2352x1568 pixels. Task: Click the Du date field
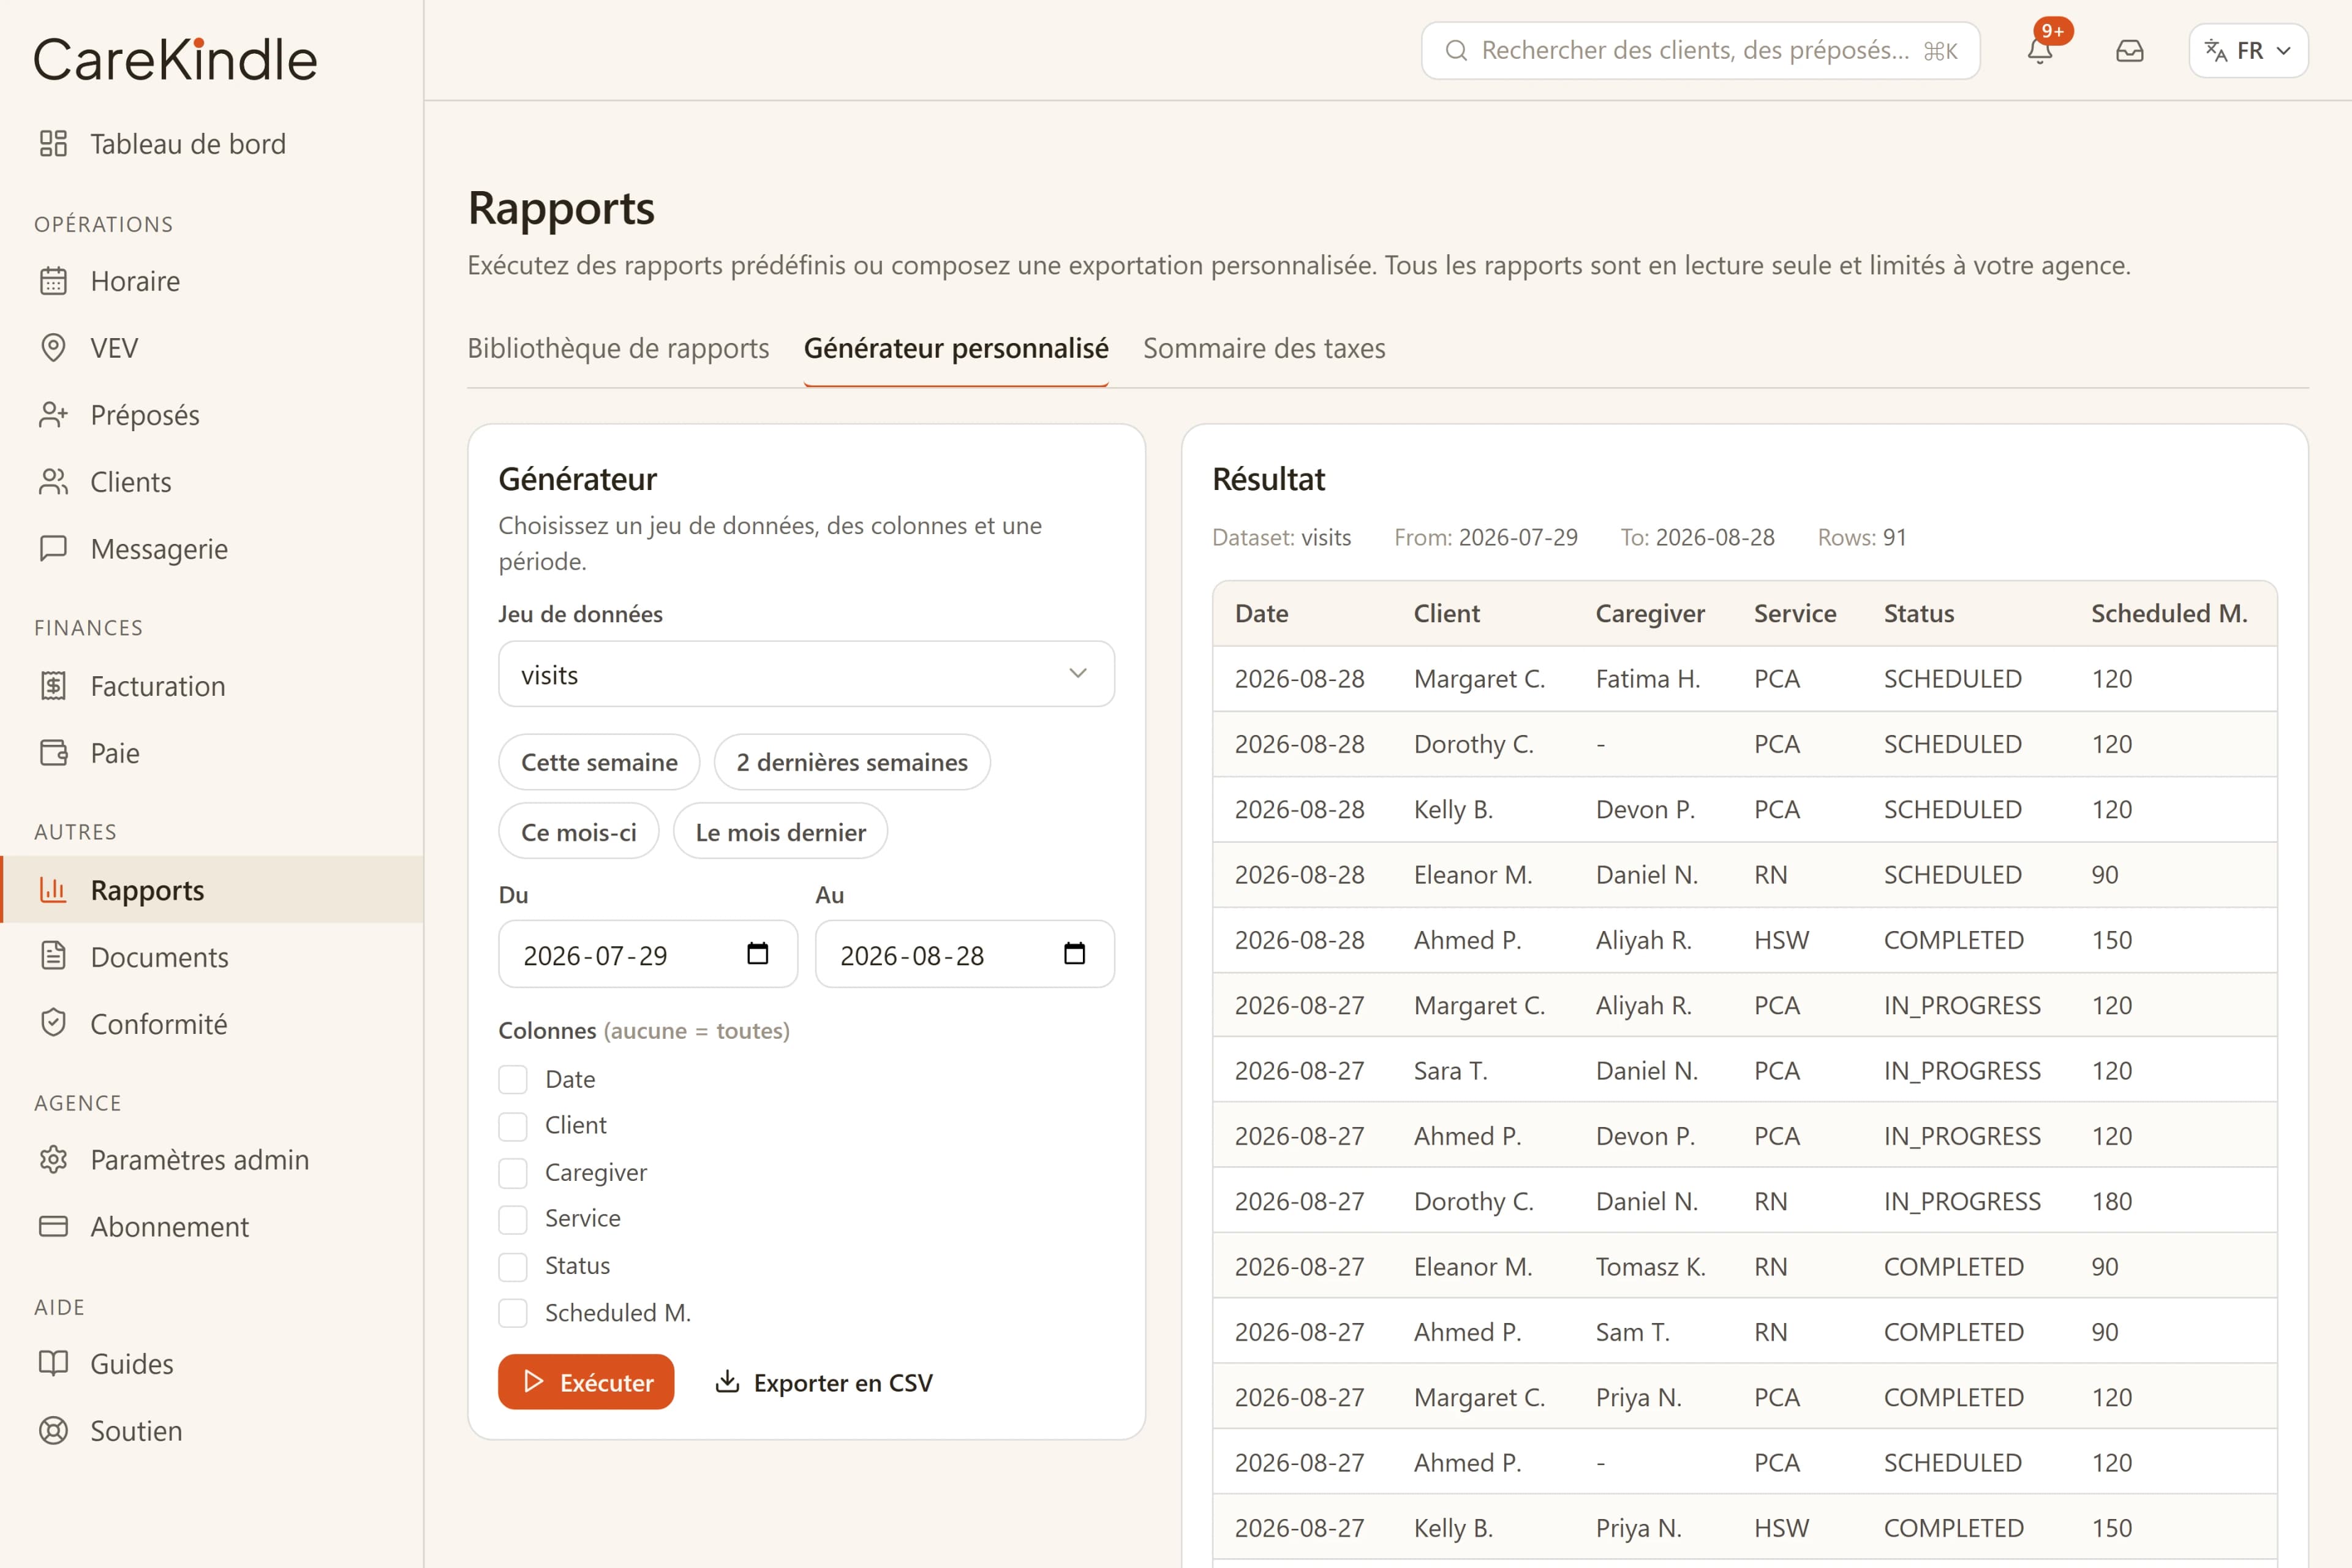click(648, 954)
